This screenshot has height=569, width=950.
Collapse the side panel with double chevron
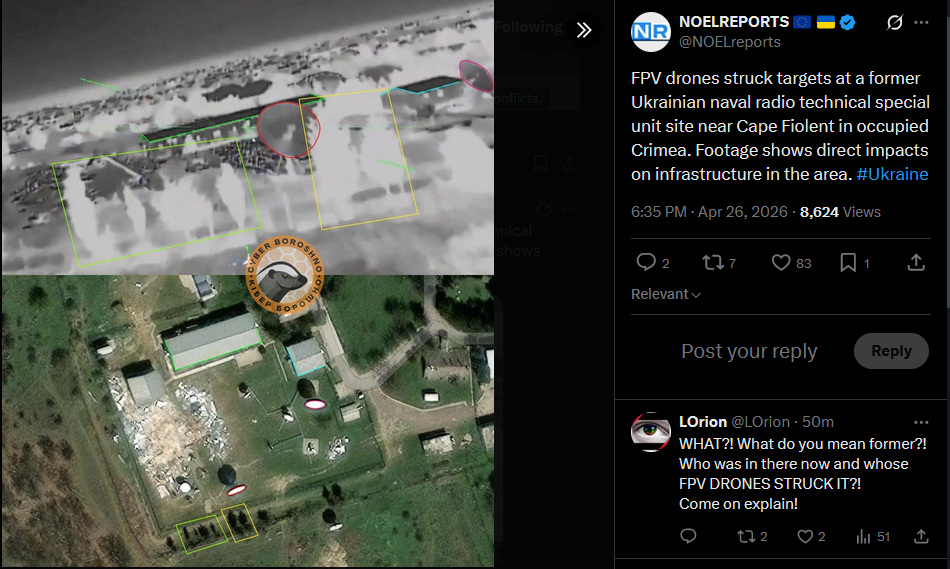584,30
